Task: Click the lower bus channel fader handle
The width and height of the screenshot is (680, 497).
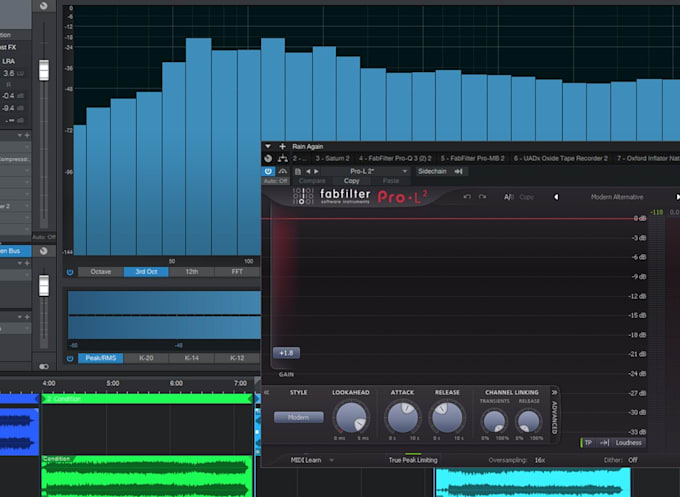Action: click(x=44, y=286)
